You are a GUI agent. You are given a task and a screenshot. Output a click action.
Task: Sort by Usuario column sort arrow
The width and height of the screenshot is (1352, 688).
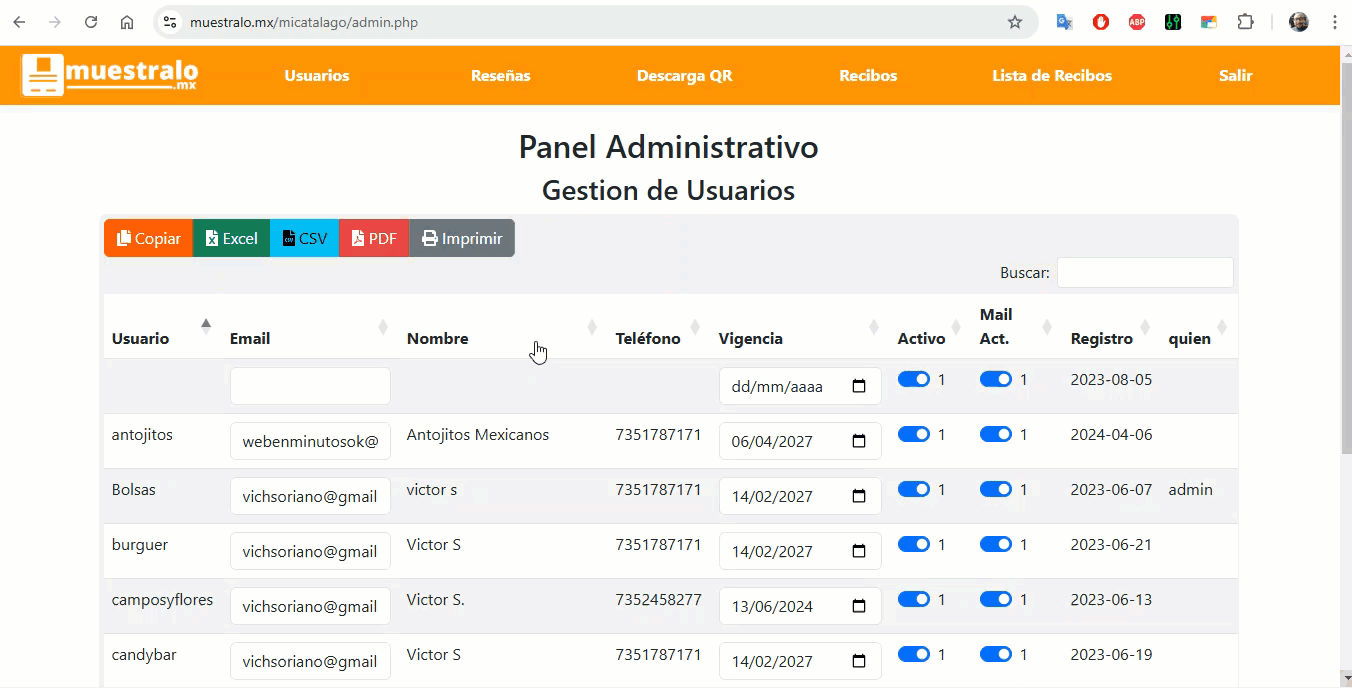pyautogui.click(x=206, y=325)
